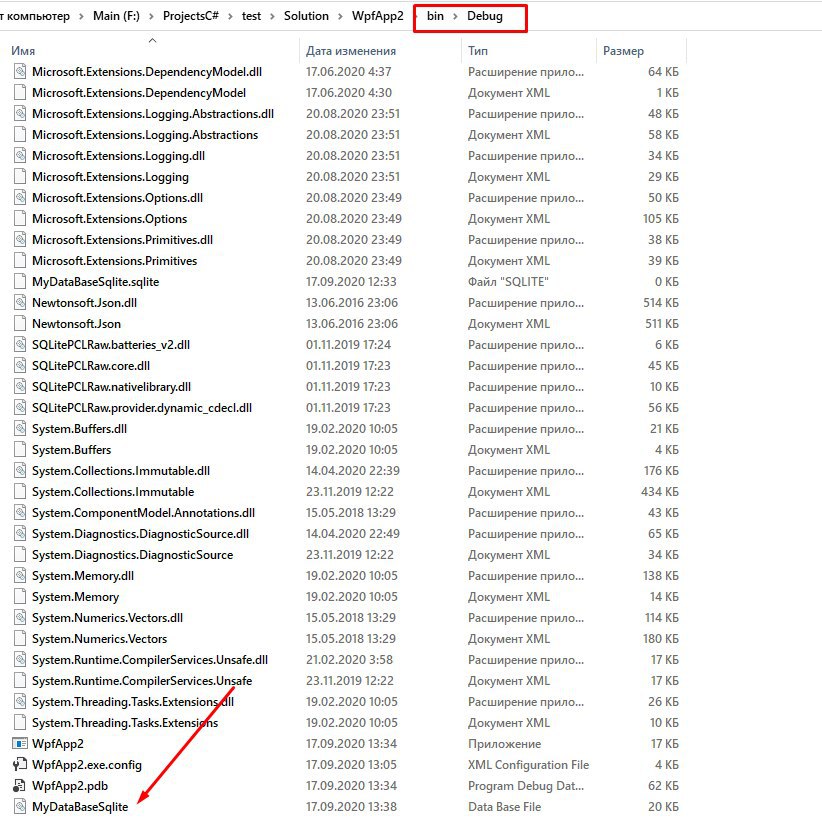Expand breadcrumb arrow after test
Image resolution: width=822 pixels, height=819 pixels.
click(272, 16)
